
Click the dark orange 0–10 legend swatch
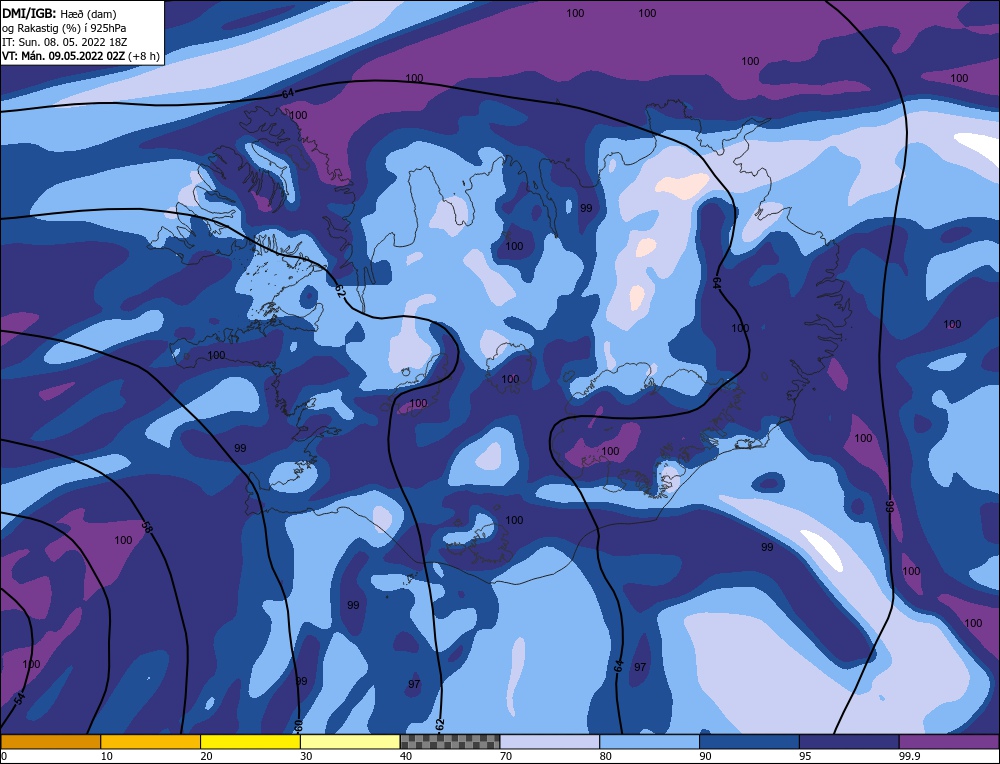(x=50, y=741)
